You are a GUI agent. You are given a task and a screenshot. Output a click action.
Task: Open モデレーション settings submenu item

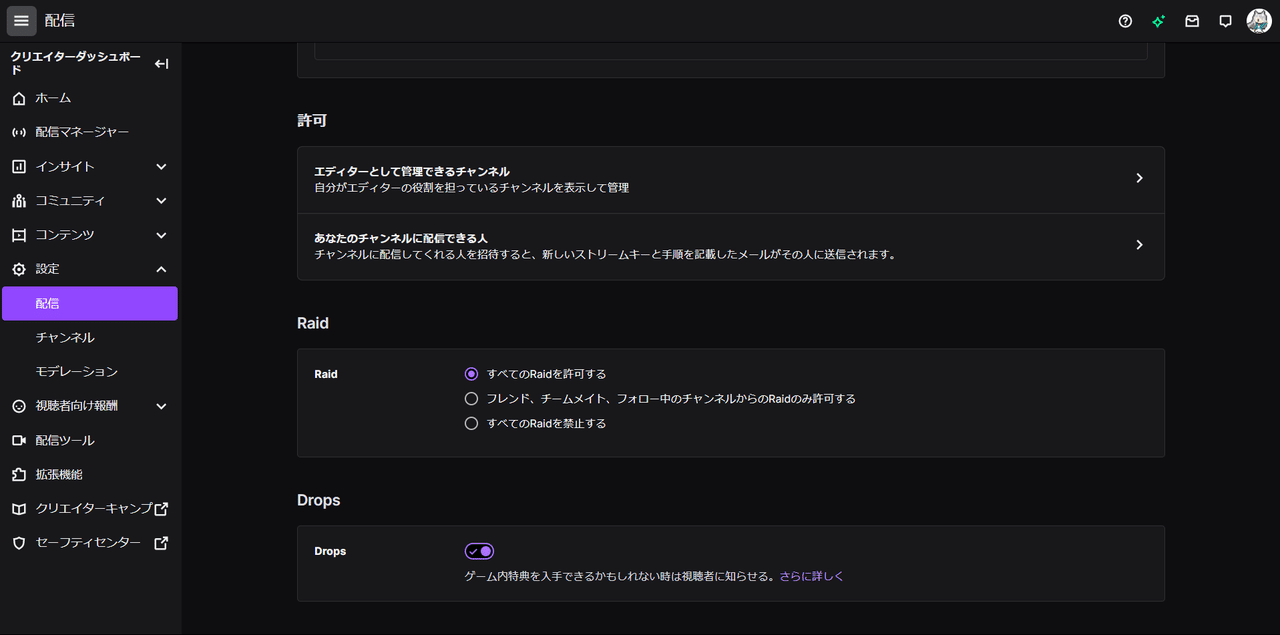[77, 371]
